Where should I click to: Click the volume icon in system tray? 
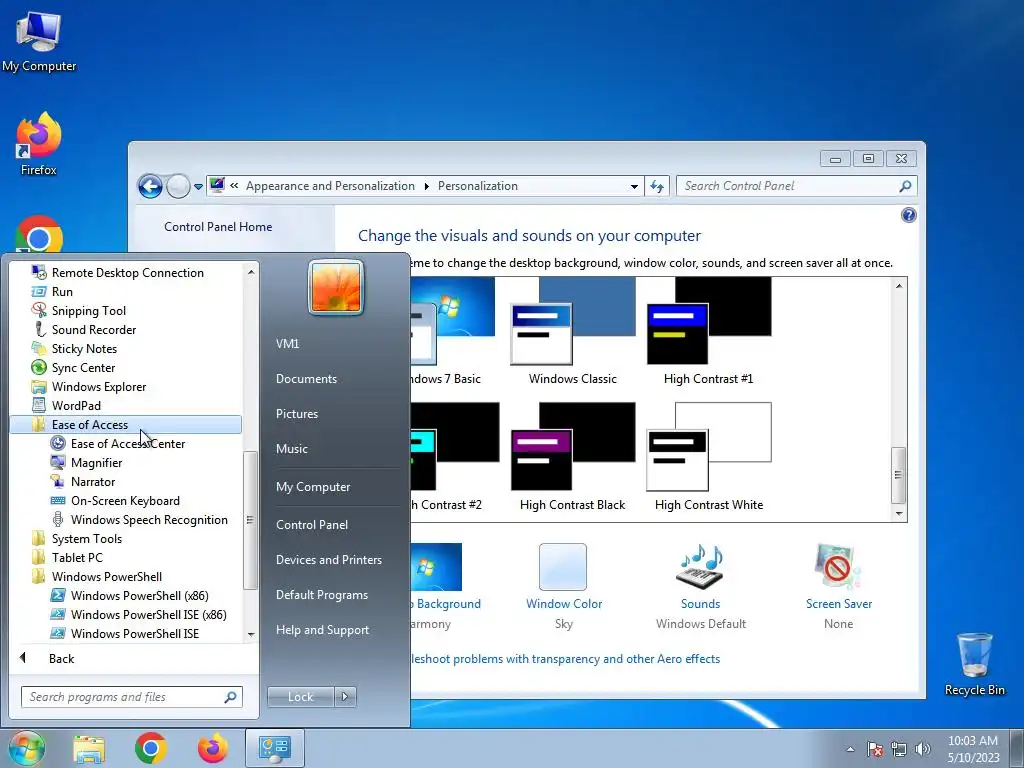pos(923,749)
